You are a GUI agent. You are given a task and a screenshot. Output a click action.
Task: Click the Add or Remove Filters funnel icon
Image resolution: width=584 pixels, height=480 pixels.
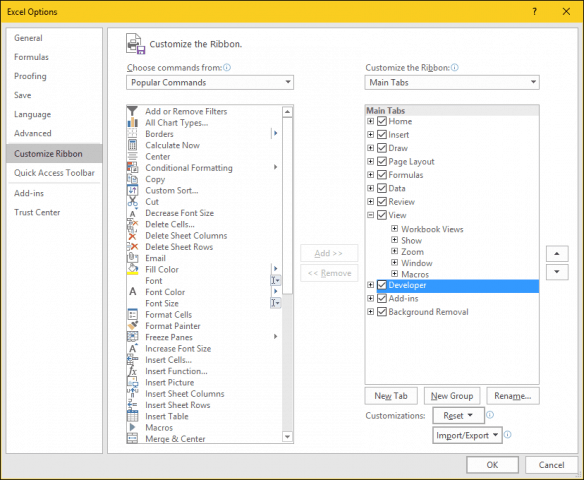(x=132, y=111)
